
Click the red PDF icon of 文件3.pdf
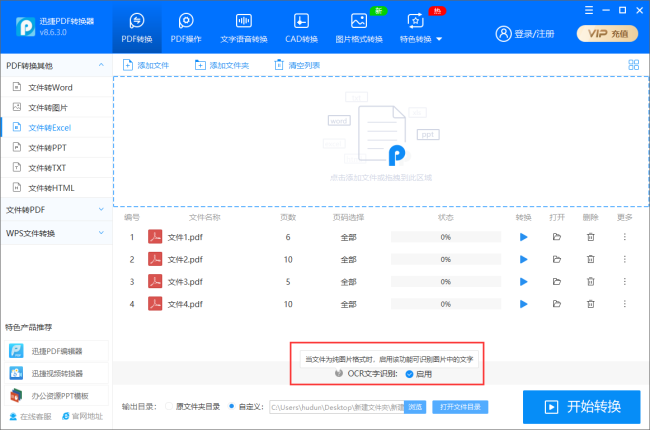coord(155,282)
